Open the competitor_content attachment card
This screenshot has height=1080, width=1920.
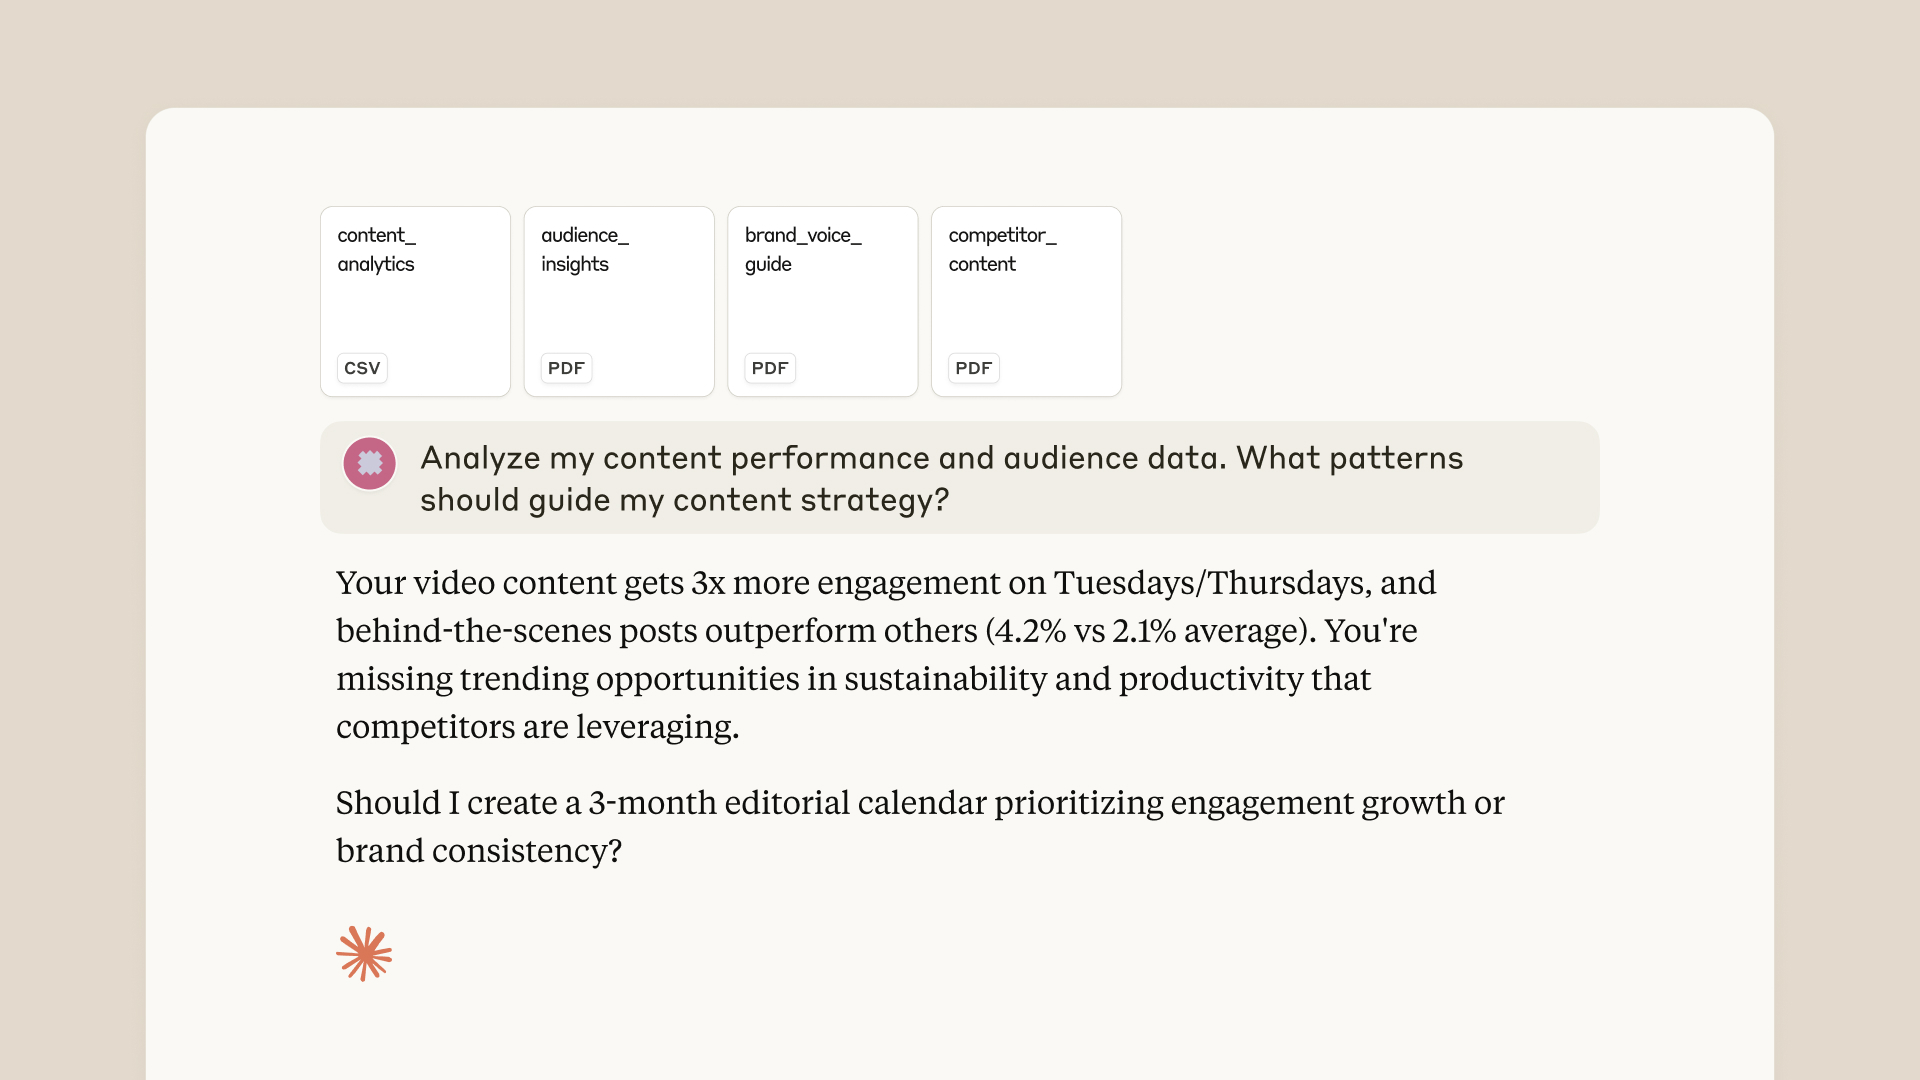pyautogui.click(x=1026, y=301)
